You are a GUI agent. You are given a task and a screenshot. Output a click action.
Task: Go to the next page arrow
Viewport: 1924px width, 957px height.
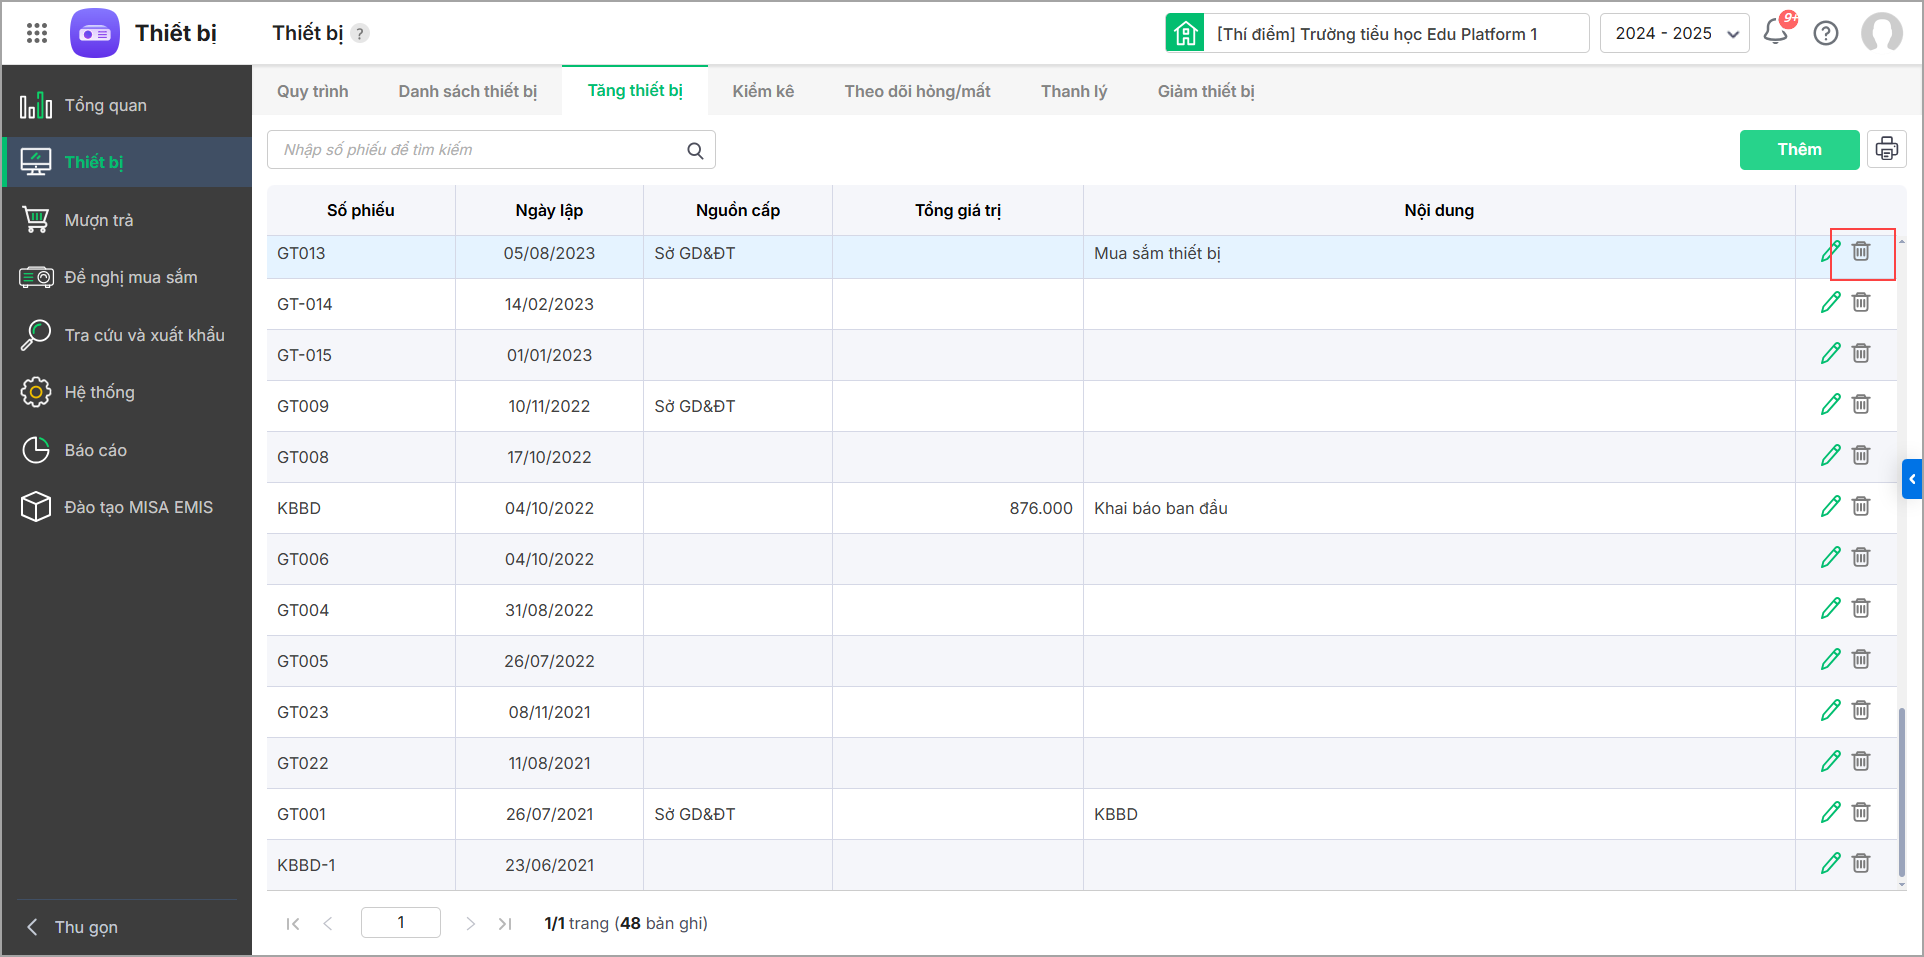pyautogui.click(x=470, y=924)
